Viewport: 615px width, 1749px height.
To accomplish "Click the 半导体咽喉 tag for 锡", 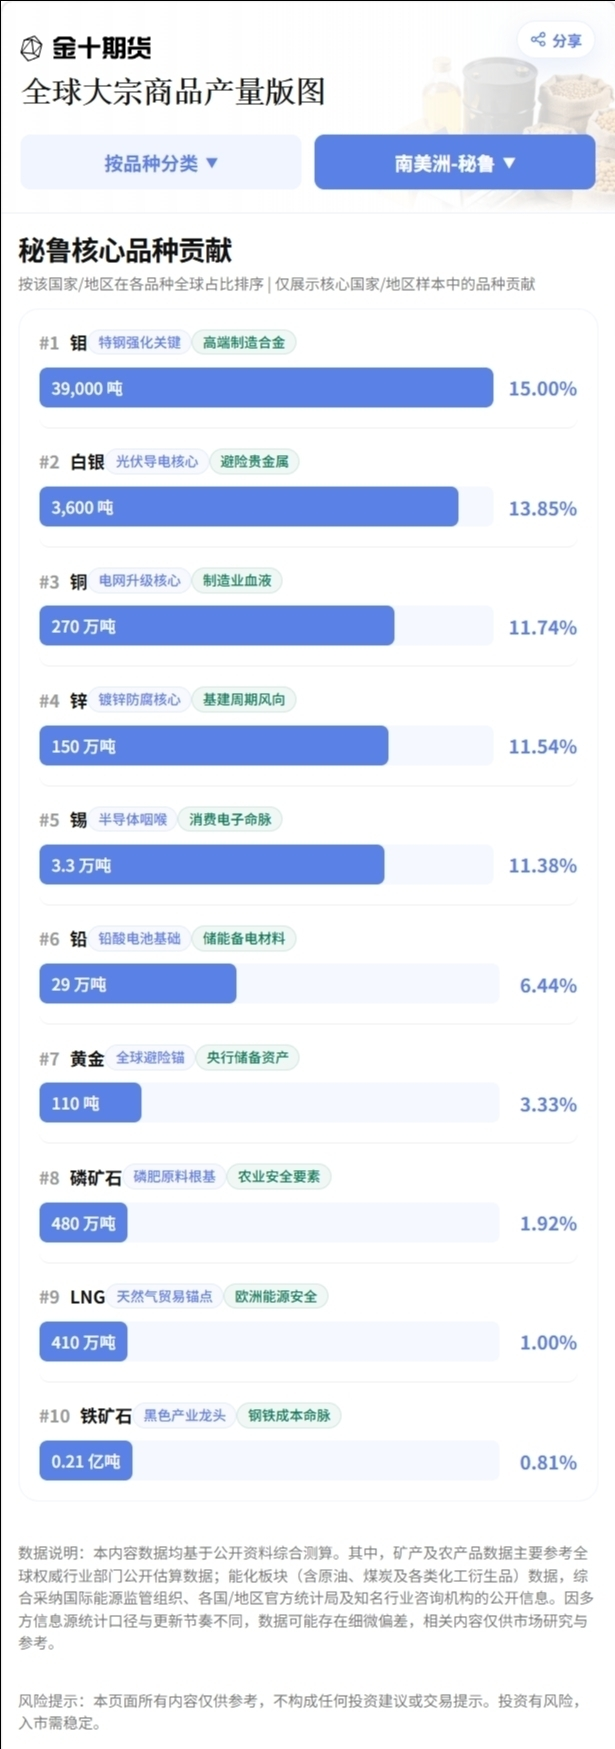I will point(133,819).
